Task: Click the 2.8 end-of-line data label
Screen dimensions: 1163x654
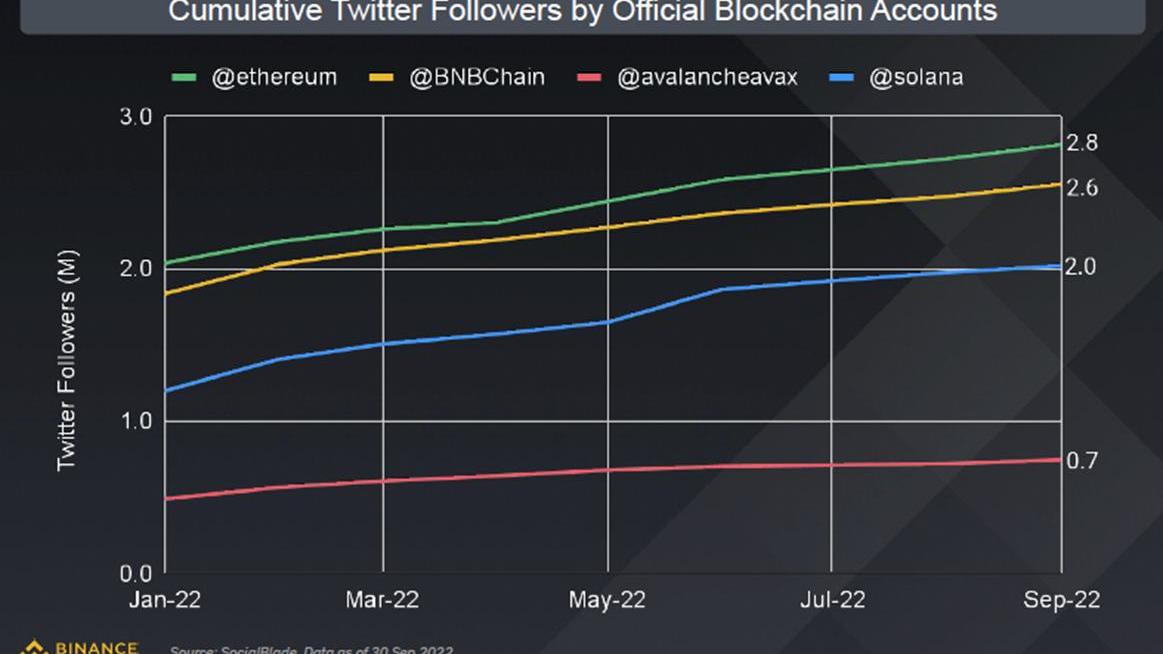Action: (x=1082, y=143)
